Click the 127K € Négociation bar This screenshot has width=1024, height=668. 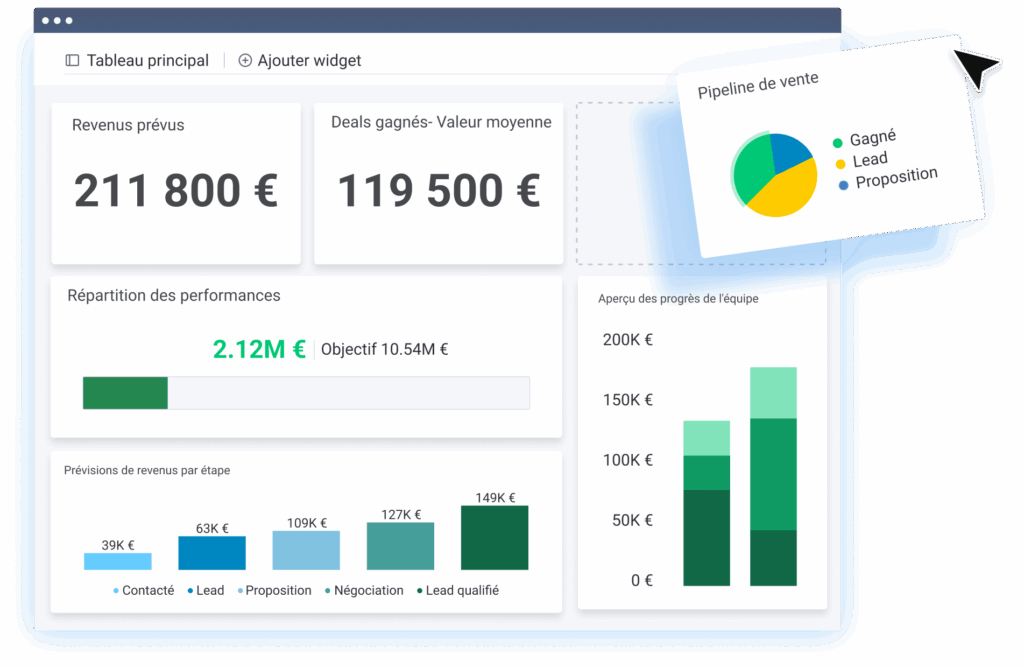click(x=400, y=546)
